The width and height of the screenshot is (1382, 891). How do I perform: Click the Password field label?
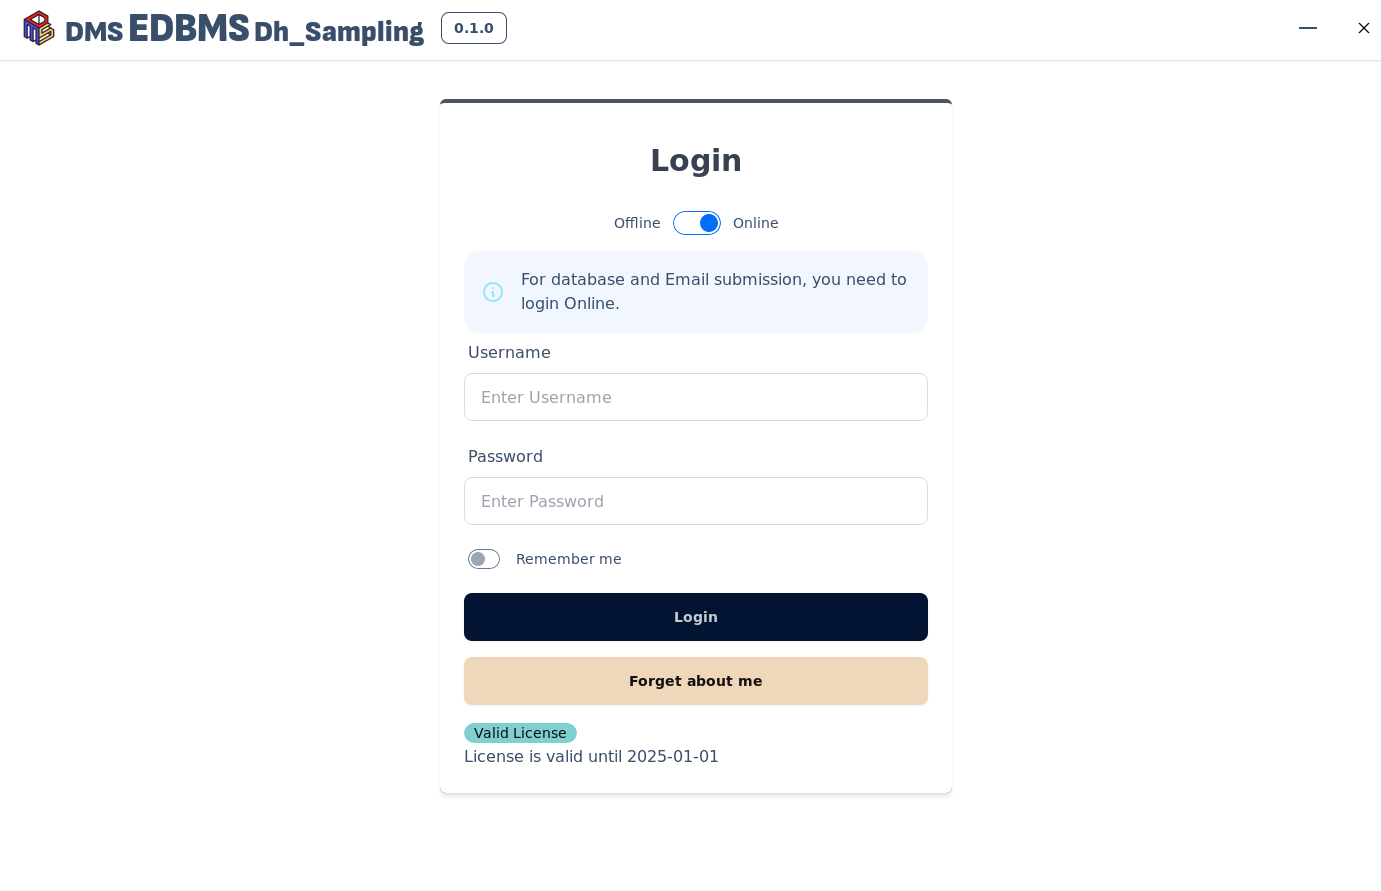point(505,456)
